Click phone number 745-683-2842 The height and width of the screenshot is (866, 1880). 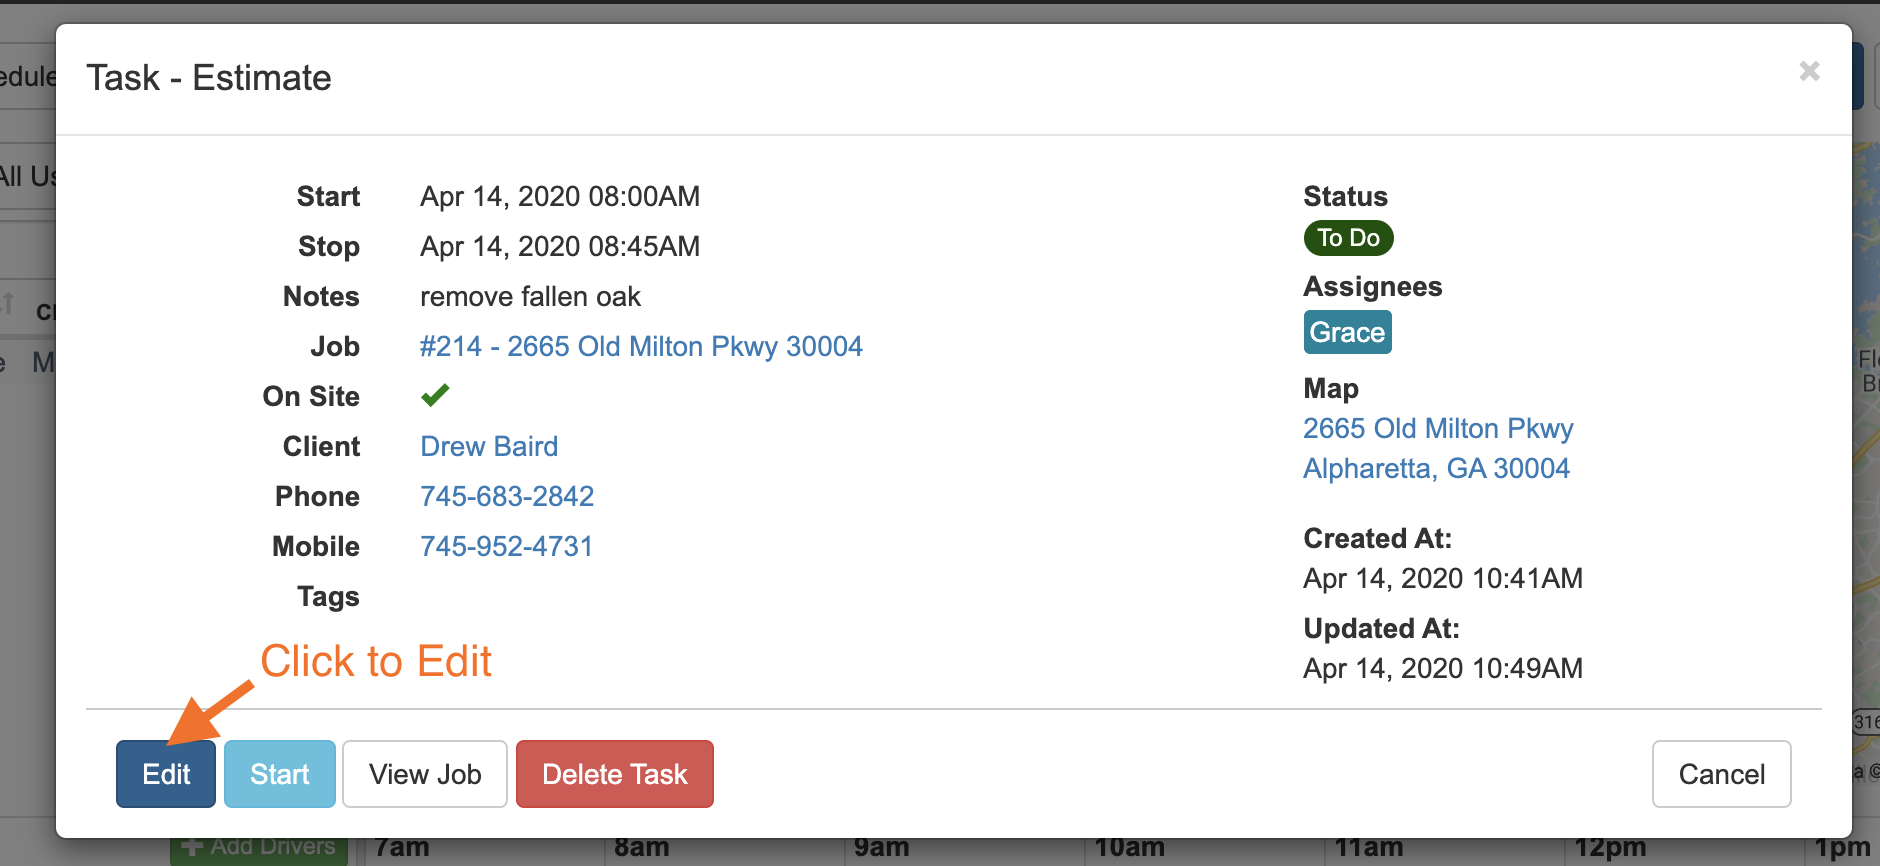tap(507, 496)
